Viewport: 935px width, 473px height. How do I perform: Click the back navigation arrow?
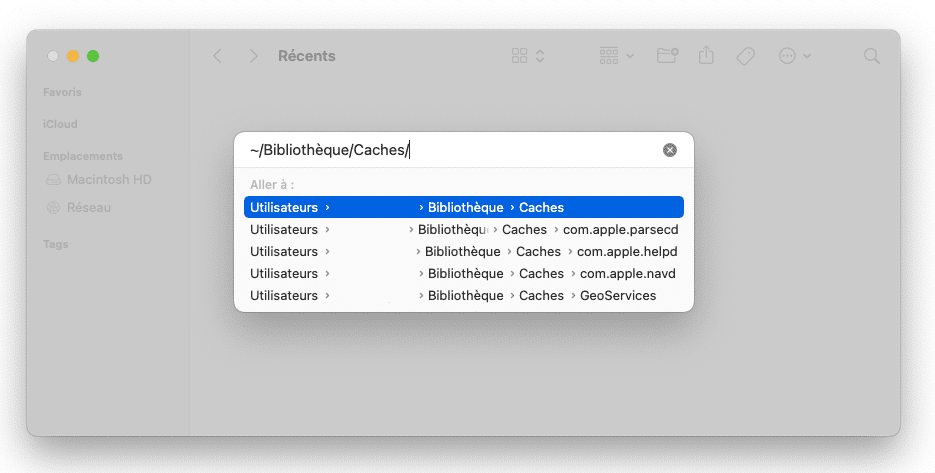coord(218,57)
